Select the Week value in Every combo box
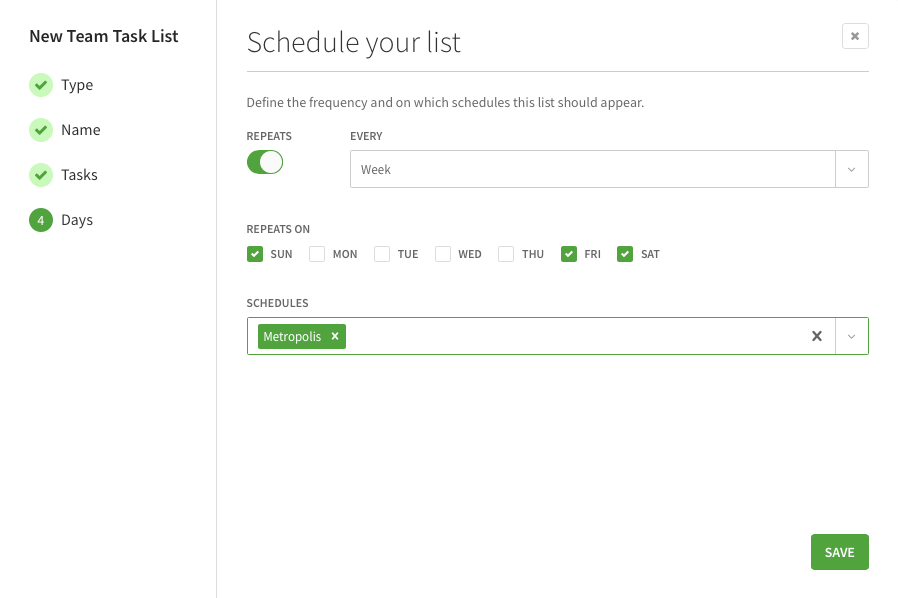This screenshot has width=898, height=598. tap(590, 169)
